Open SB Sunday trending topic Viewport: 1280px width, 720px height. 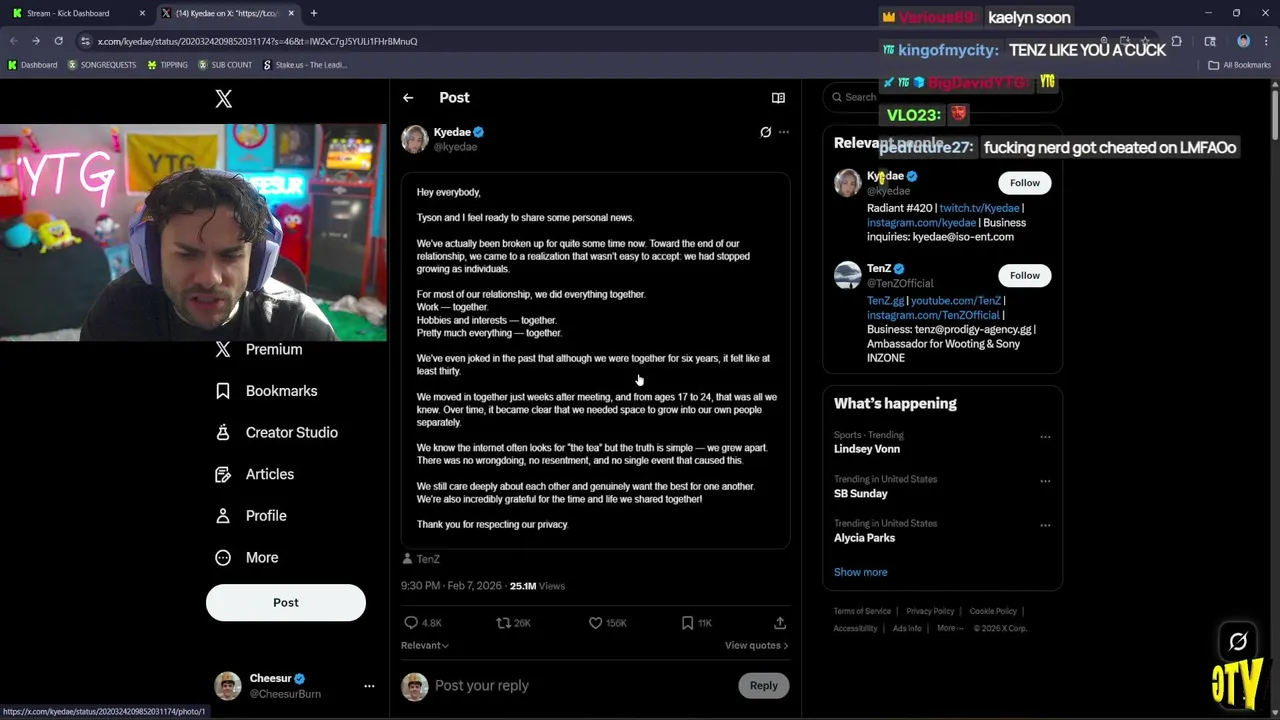click(x=861, y=494)
